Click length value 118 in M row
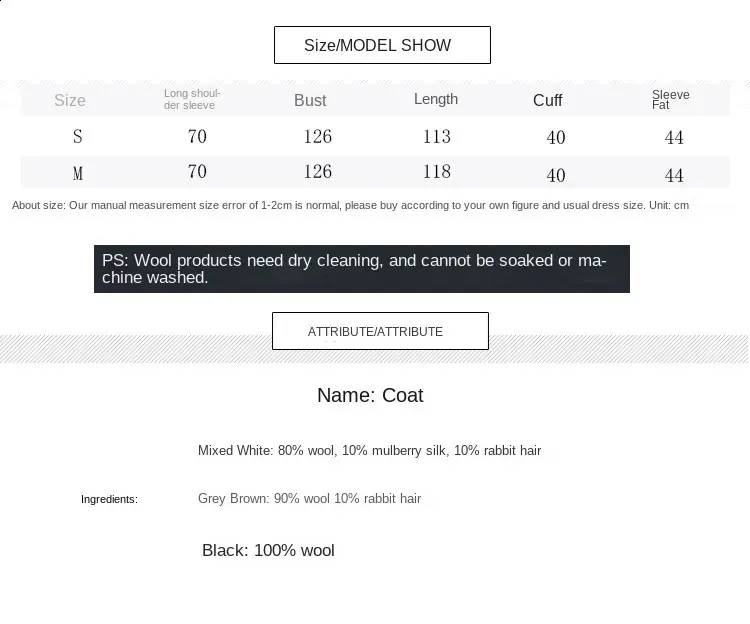This screenshot has height=624, width=750. [x=437, y=172]
